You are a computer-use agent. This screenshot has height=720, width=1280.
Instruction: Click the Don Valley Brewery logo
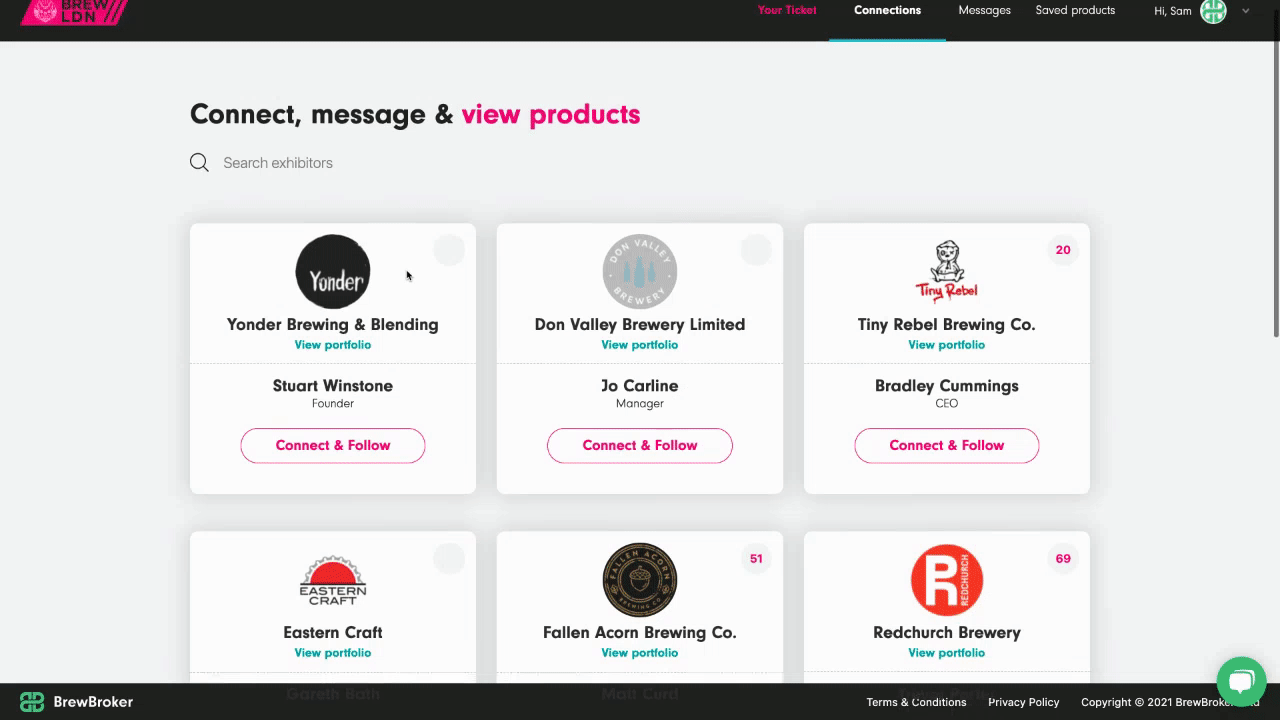point(640,272)
